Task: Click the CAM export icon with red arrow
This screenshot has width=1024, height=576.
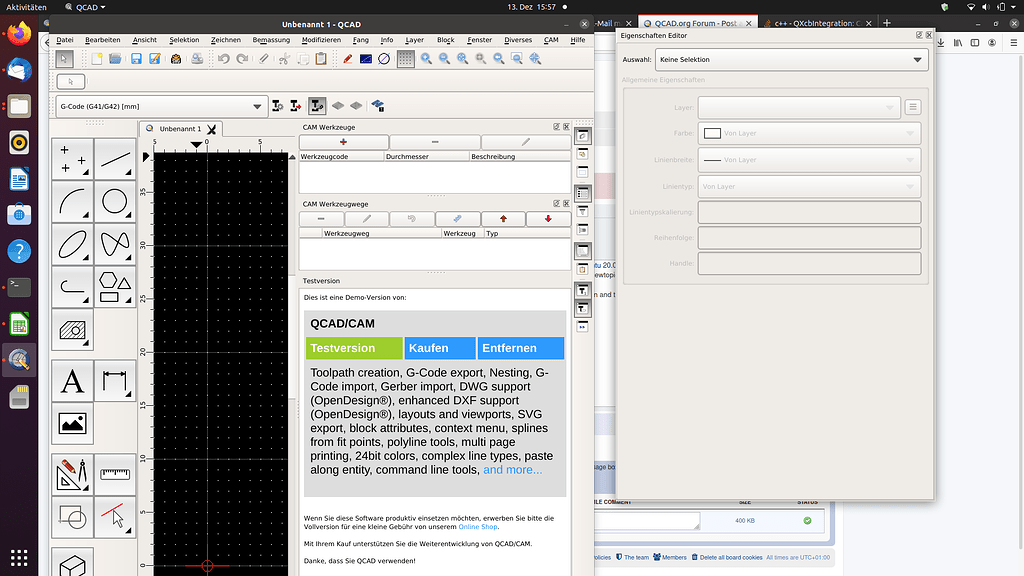Action: 296,106
